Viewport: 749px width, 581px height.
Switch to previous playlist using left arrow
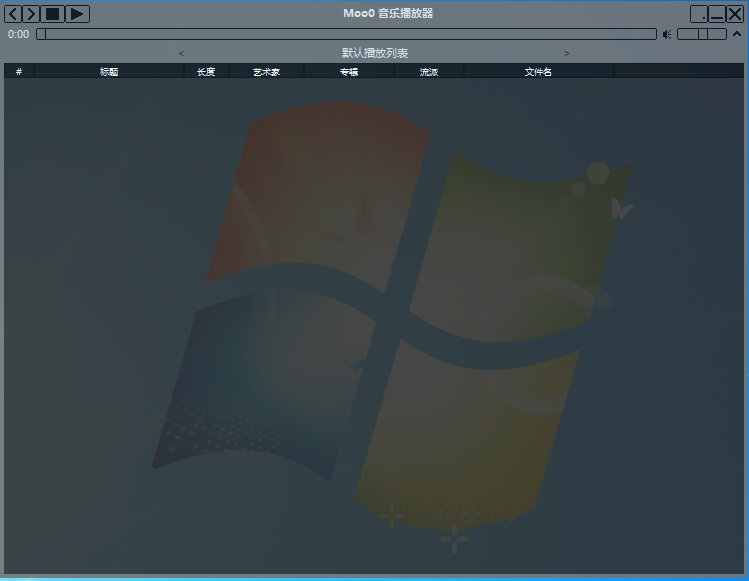coord(181,53)
